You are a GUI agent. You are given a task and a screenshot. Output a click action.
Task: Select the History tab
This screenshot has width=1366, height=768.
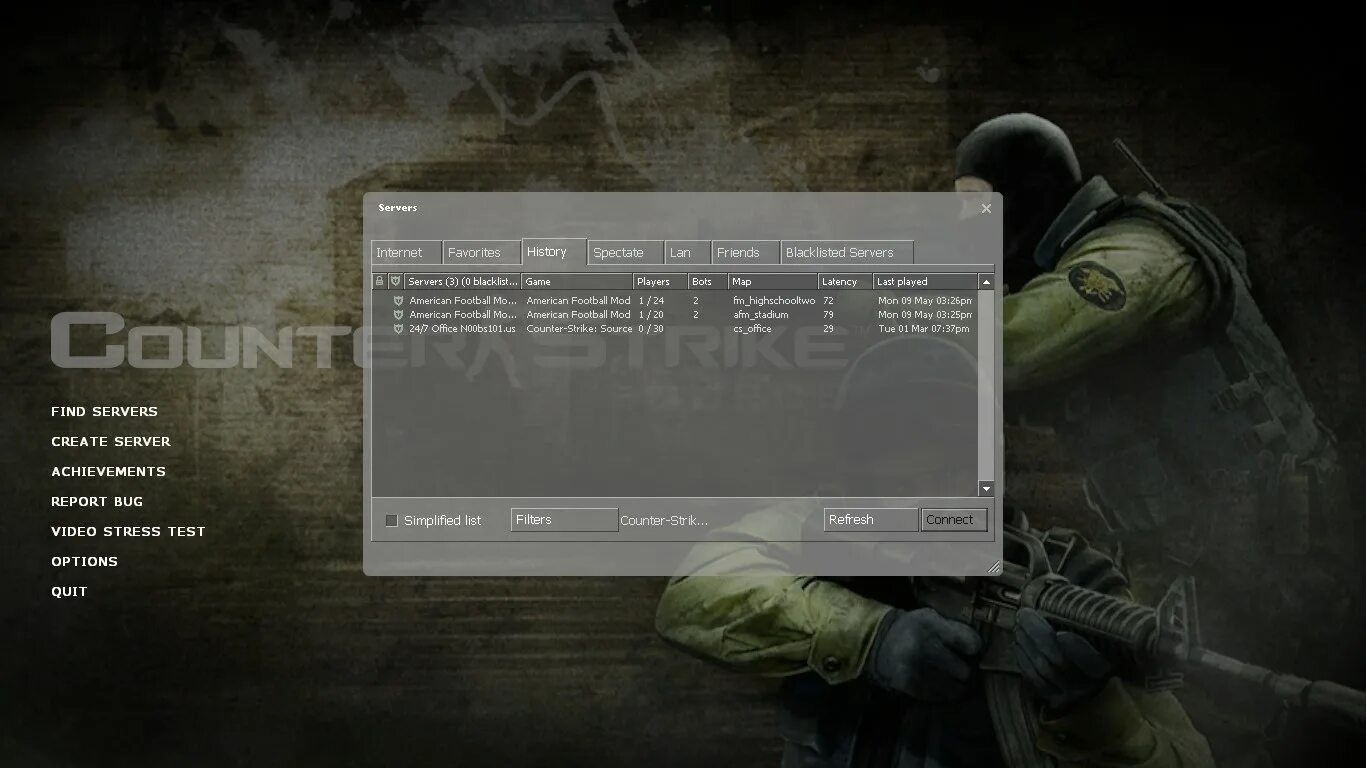[x=554, y=252]
